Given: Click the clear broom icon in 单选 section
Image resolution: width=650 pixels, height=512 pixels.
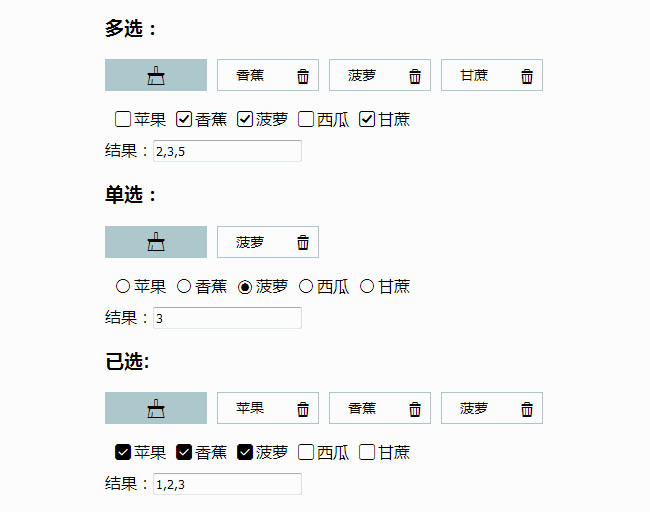Looking at the screenshot, I should click(156, 242).
